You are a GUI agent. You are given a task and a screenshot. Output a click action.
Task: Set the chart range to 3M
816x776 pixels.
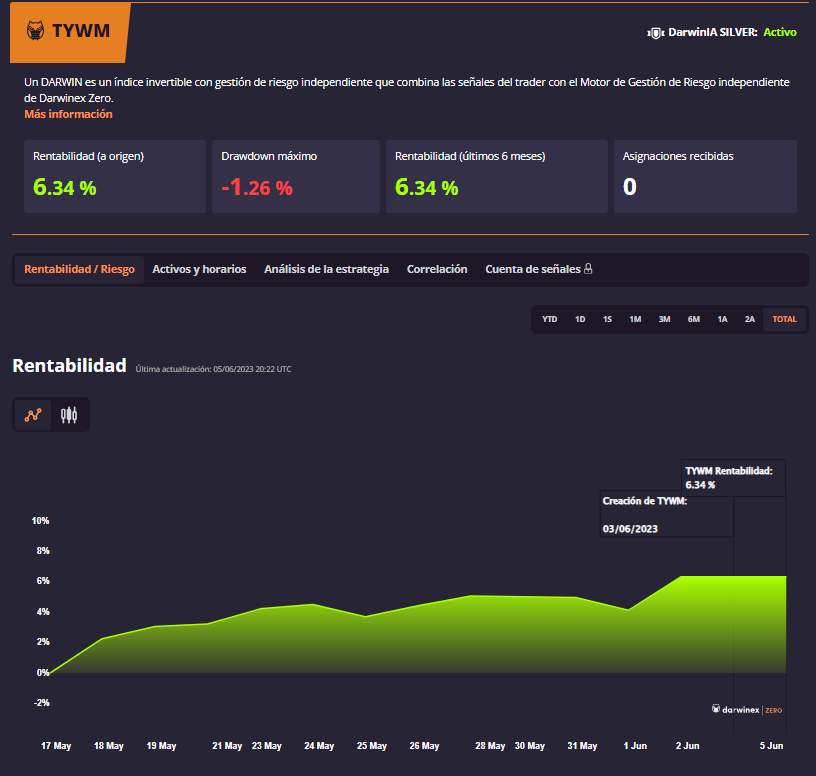click(664, 319)
